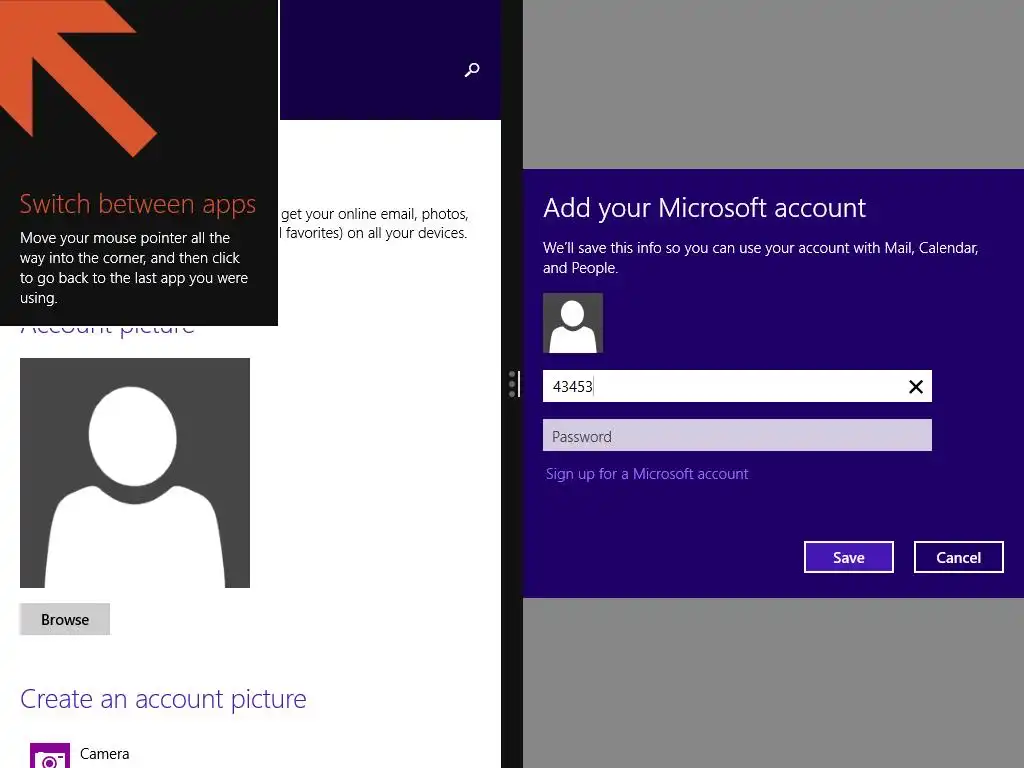Click the Add your Microsoft account title

tap(704, 208)
